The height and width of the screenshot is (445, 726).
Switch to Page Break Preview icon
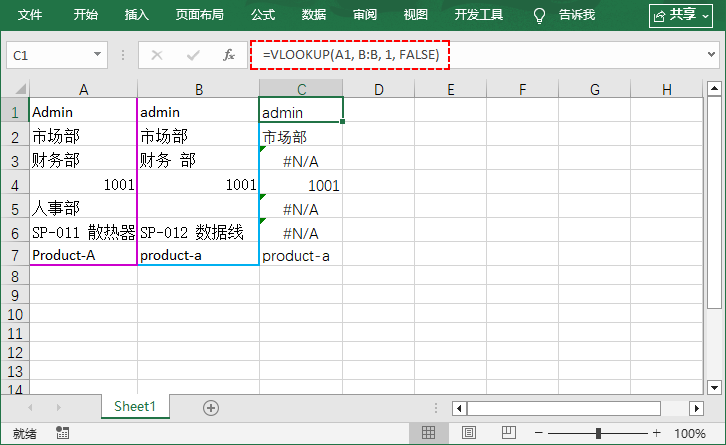coord(508,433)
